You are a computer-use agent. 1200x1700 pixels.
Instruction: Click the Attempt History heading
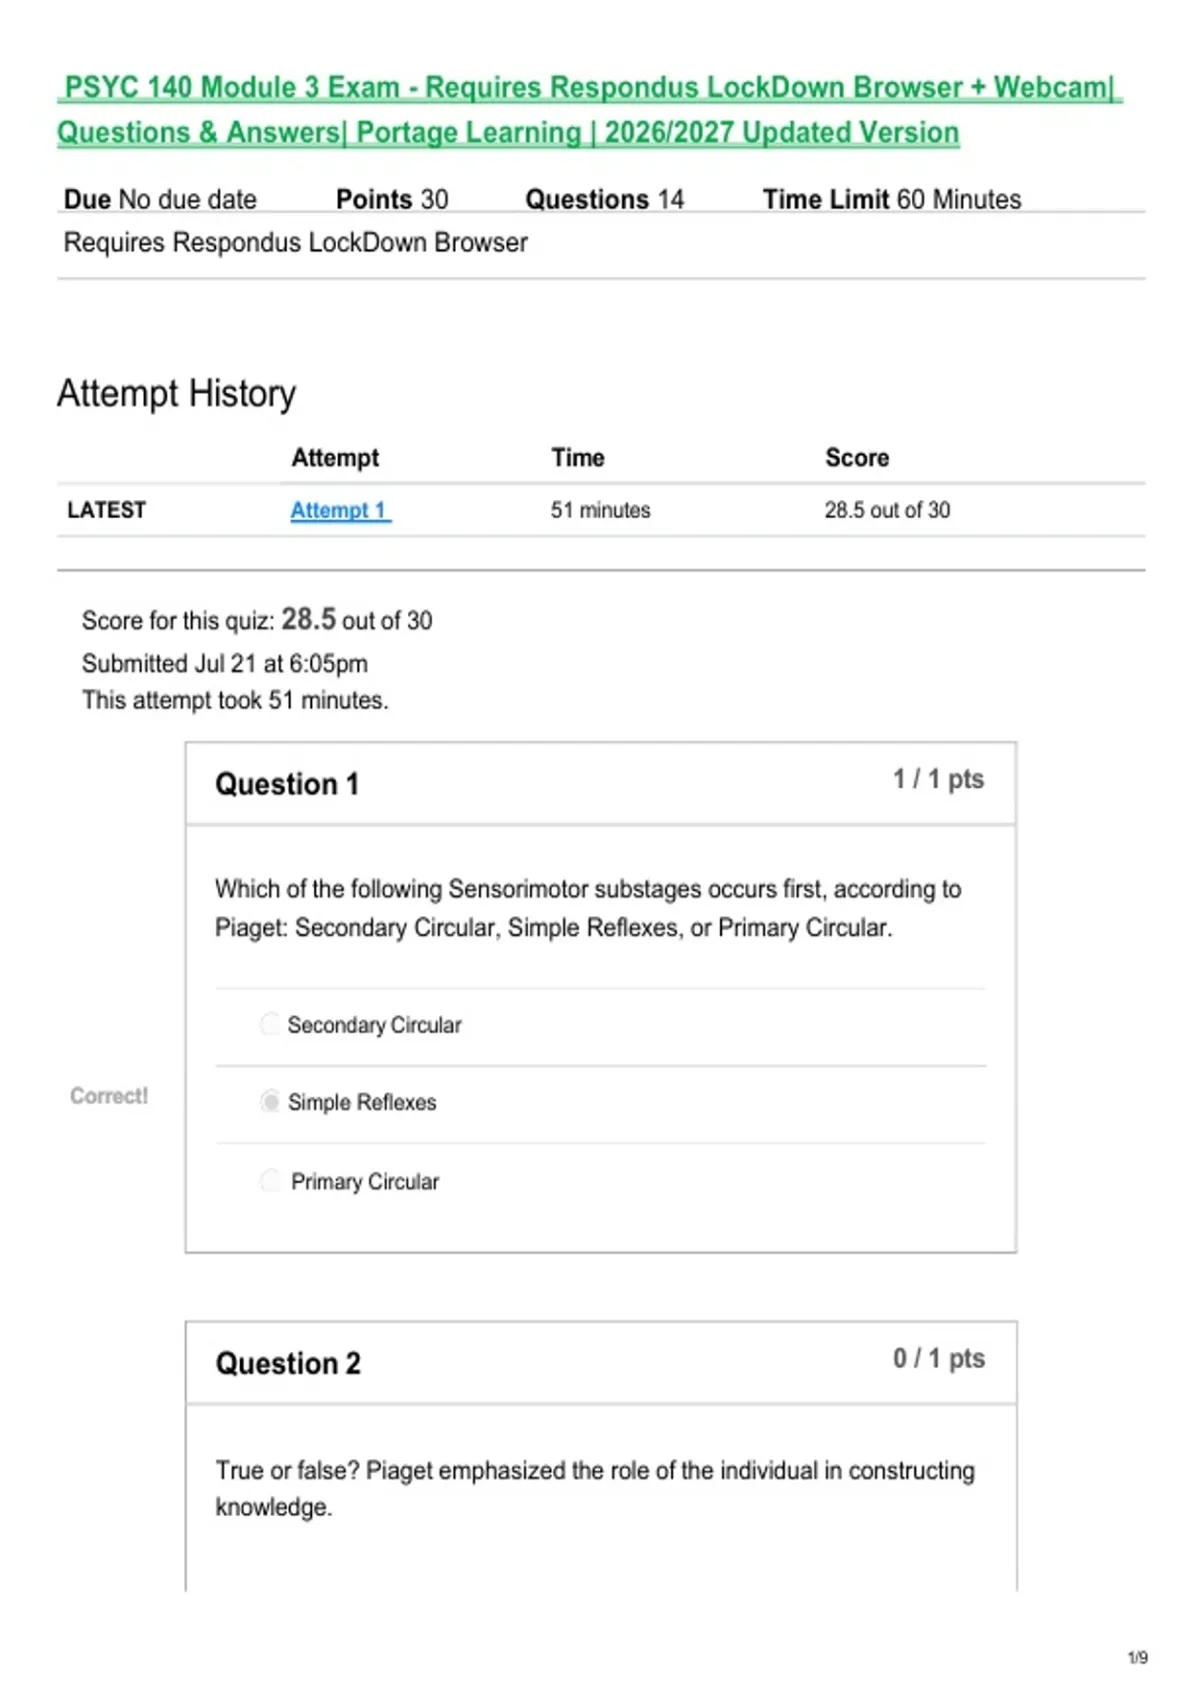click(176, 394)
